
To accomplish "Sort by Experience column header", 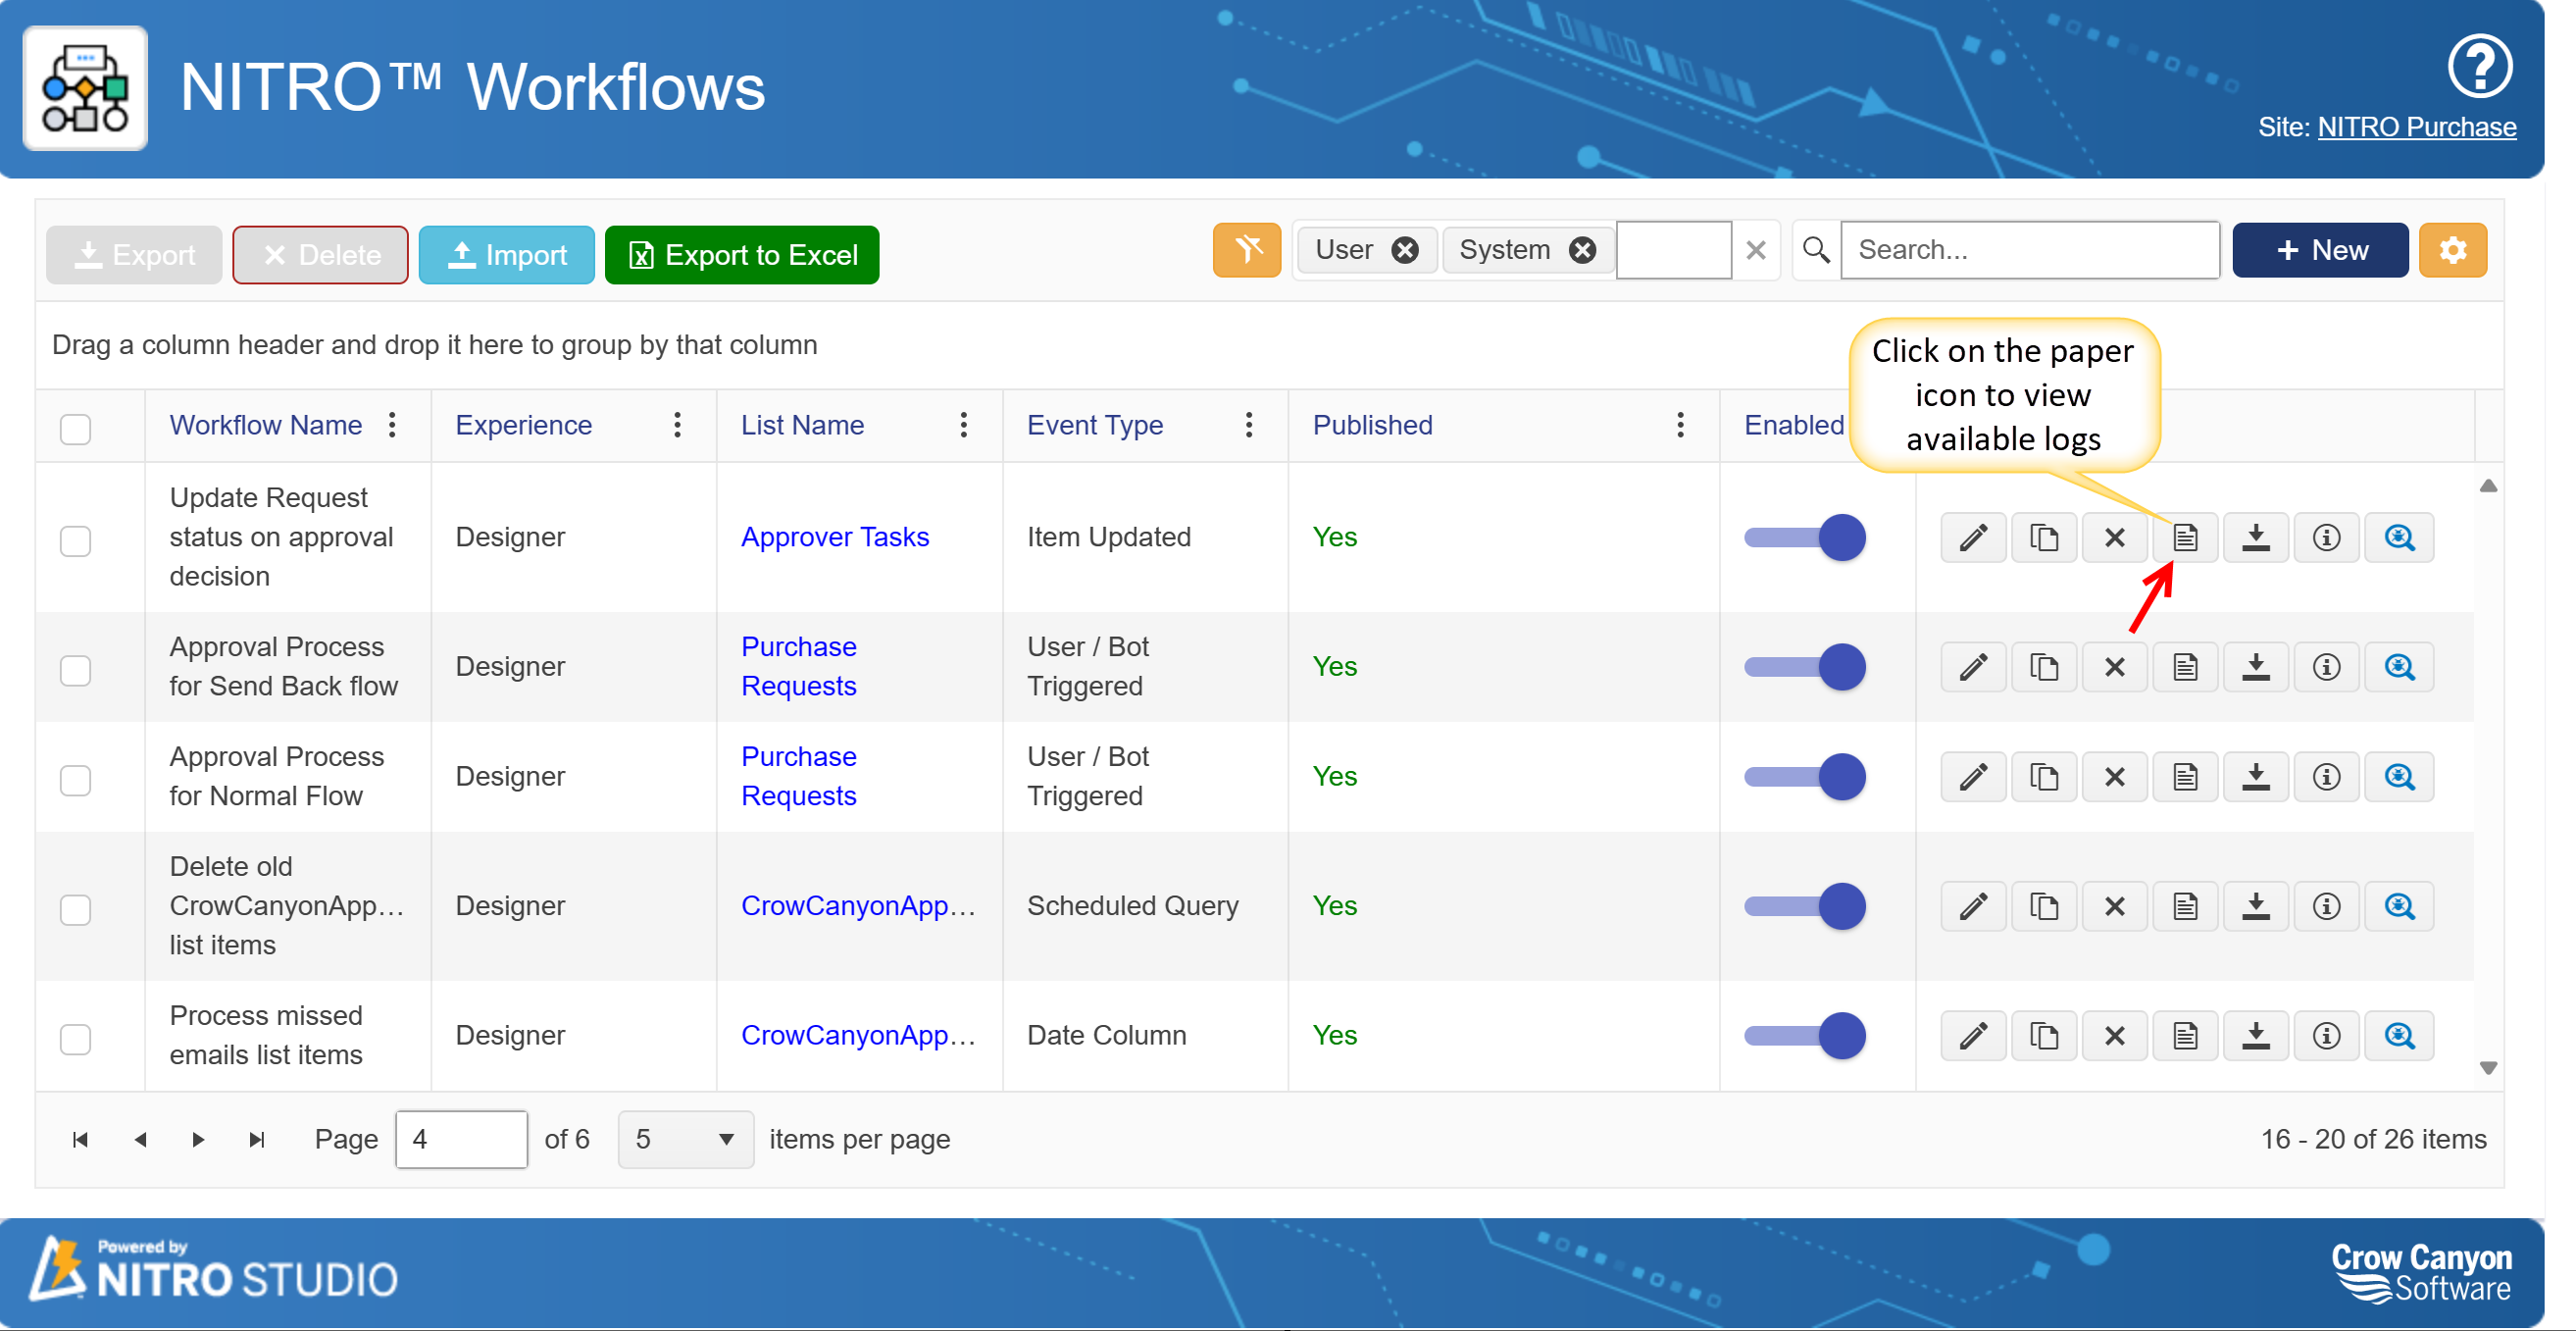I will click(523, 425).
